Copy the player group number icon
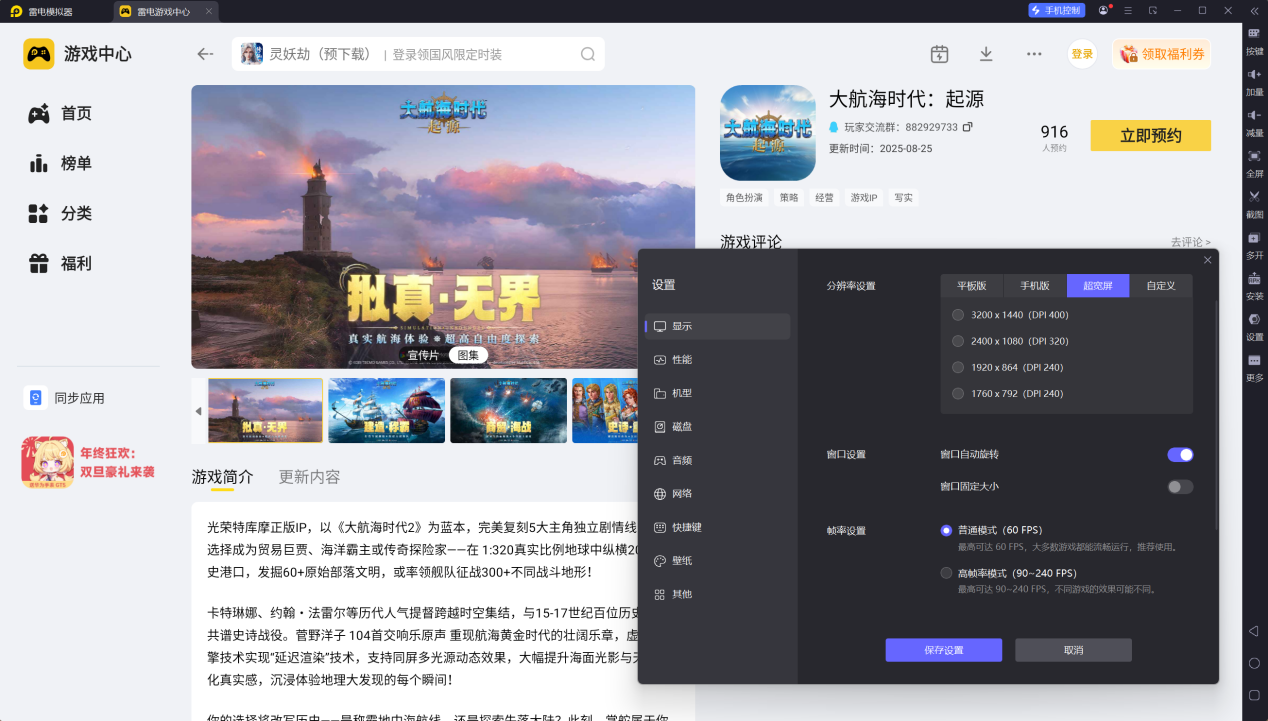The width and height of the screenshot is (1268, 721). click(x=967, y=127)
